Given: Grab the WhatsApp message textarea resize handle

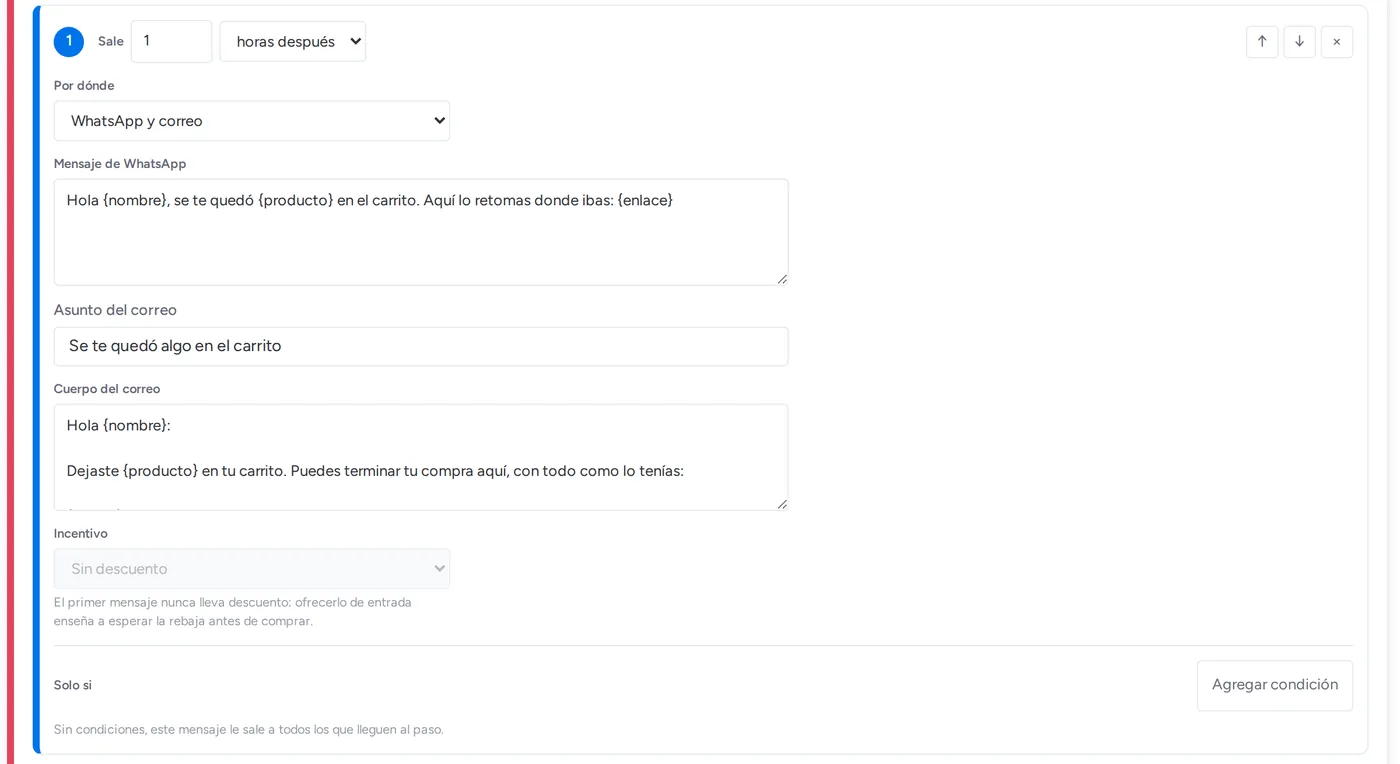Looking at the screenshot, I should [x=782, y=279].
